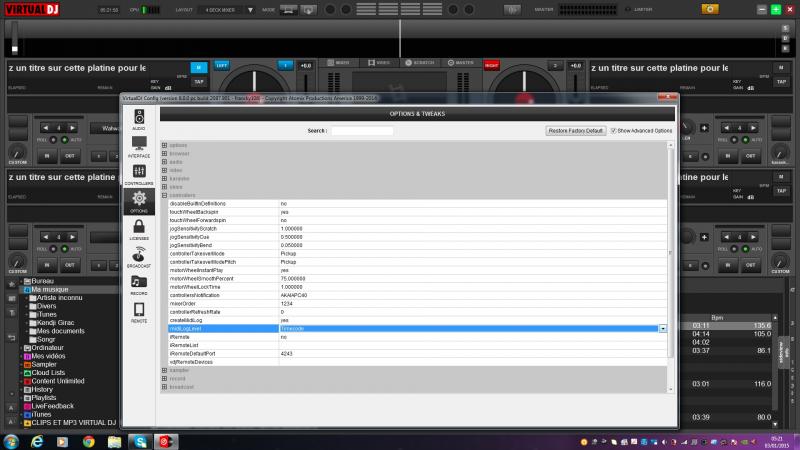Click Restore Factory Default button
The width and height of the screenshot is (800, 450).
576,131
